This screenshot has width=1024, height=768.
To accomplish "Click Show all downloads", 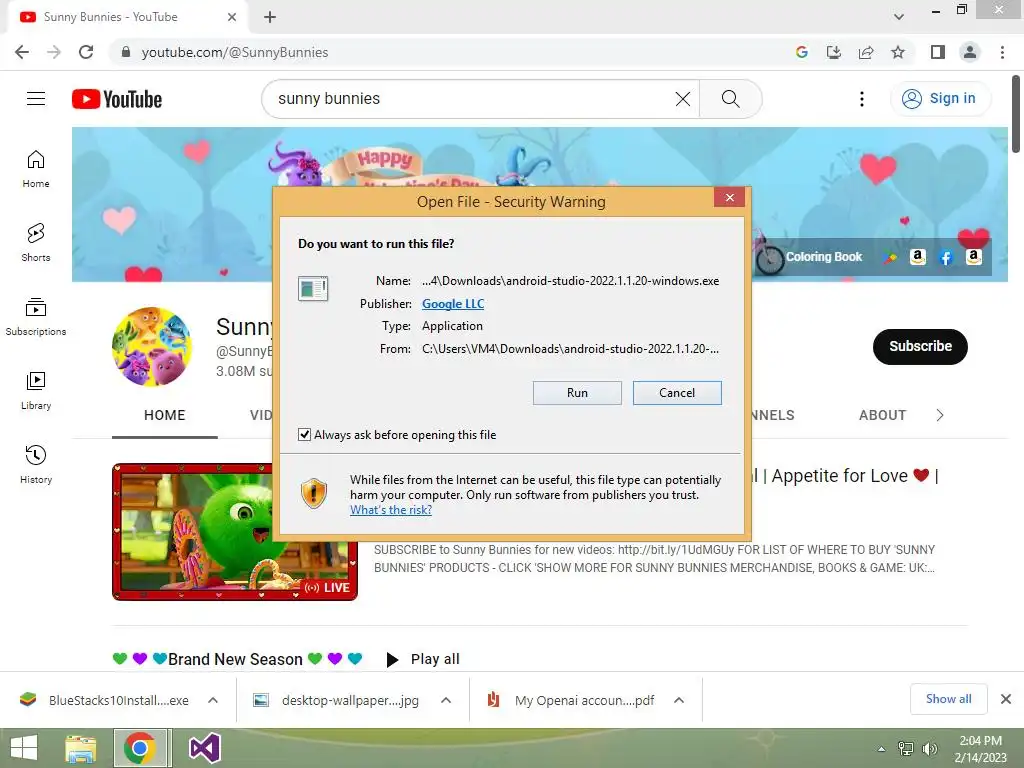I will pyautogui.click(x=948, y=699).
